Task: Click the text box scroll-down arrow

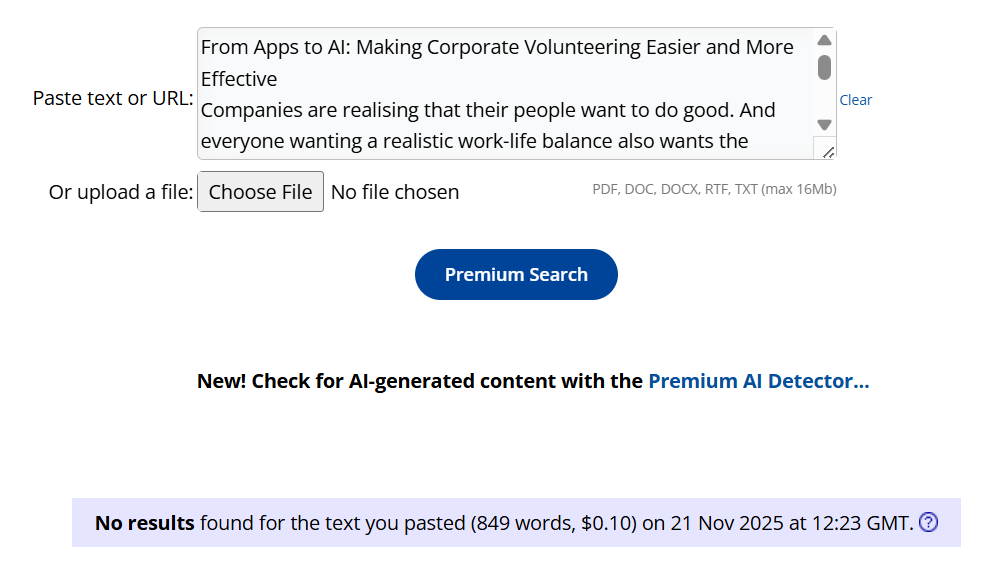Action: tap(824, 125)
